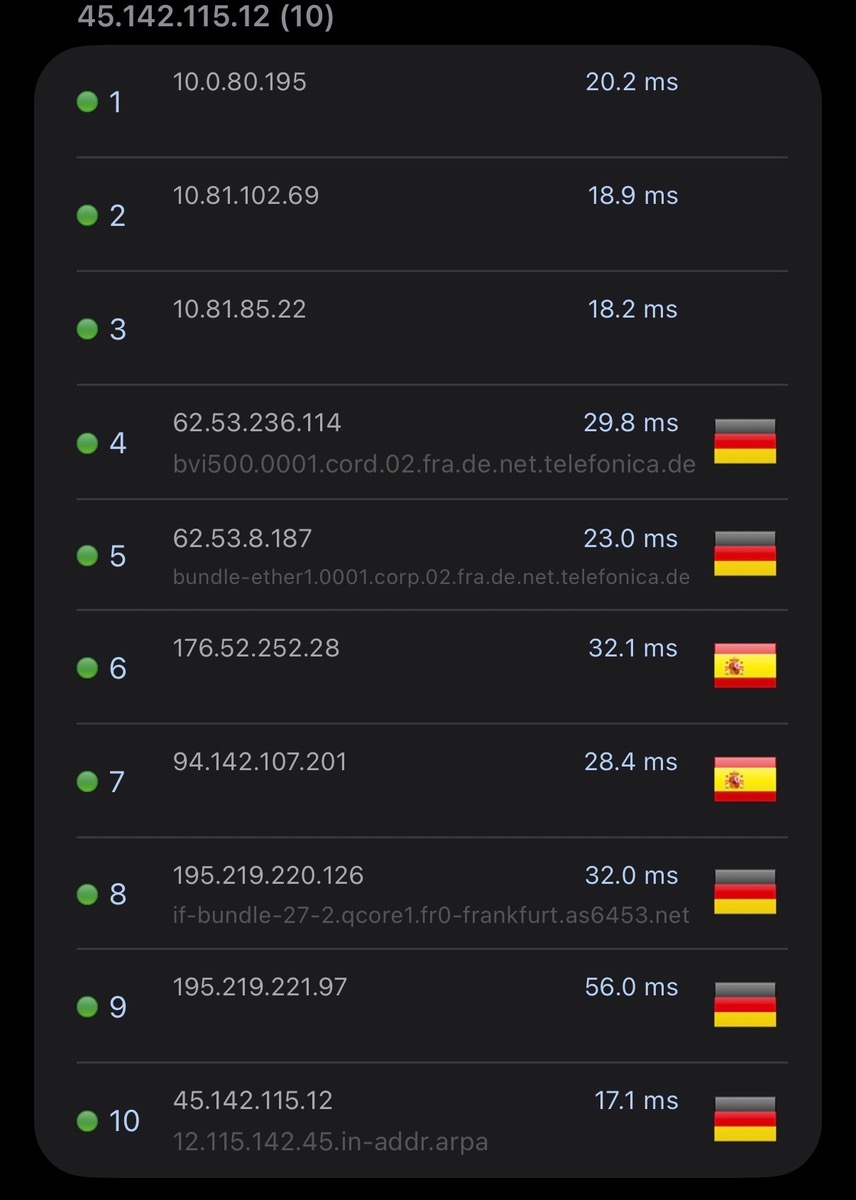
Task: Open hostname bundle-ether1.0001.corp.02 telefonica.de
Action: [x=431, y=577]
